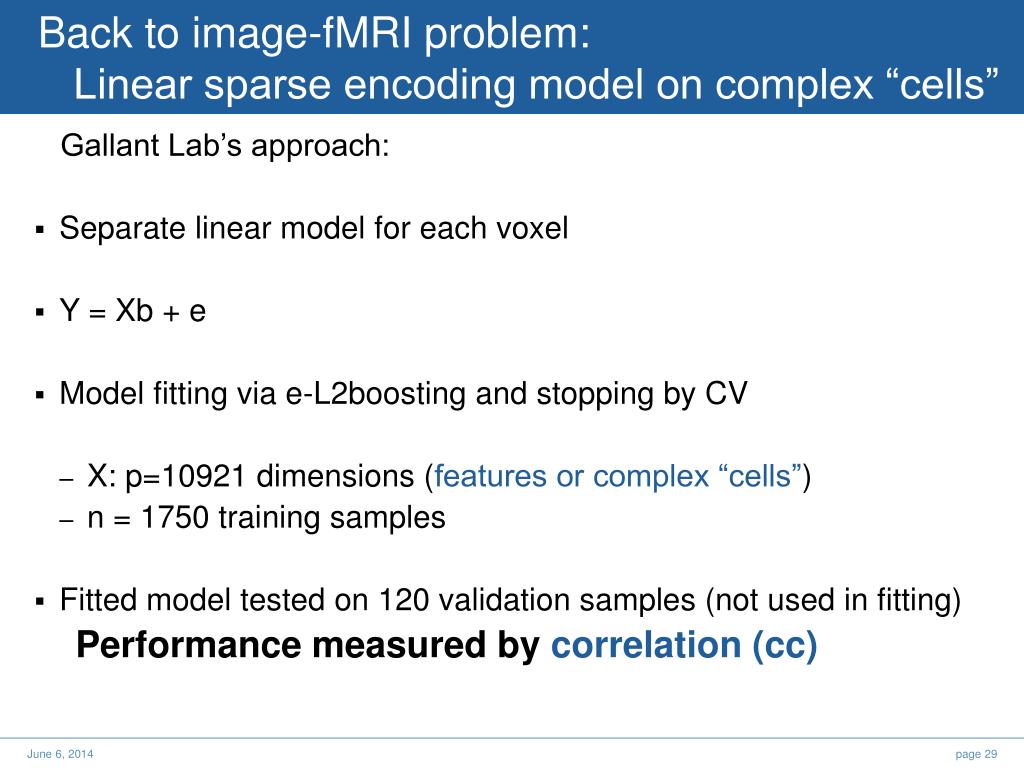
Task: Select the 'n = 1750 training samples' line
Action: tap(266, 518)
